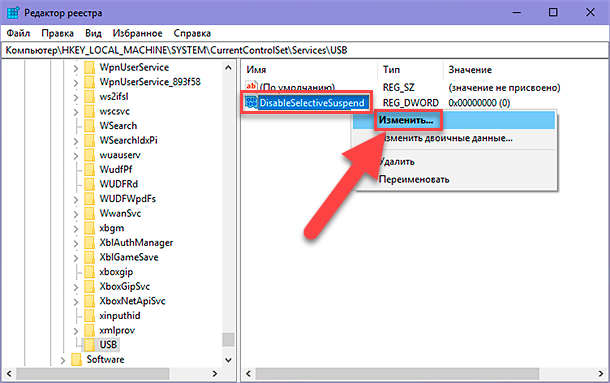
Task: Expand the WpnUserService tree node
Action: [76, 68]
